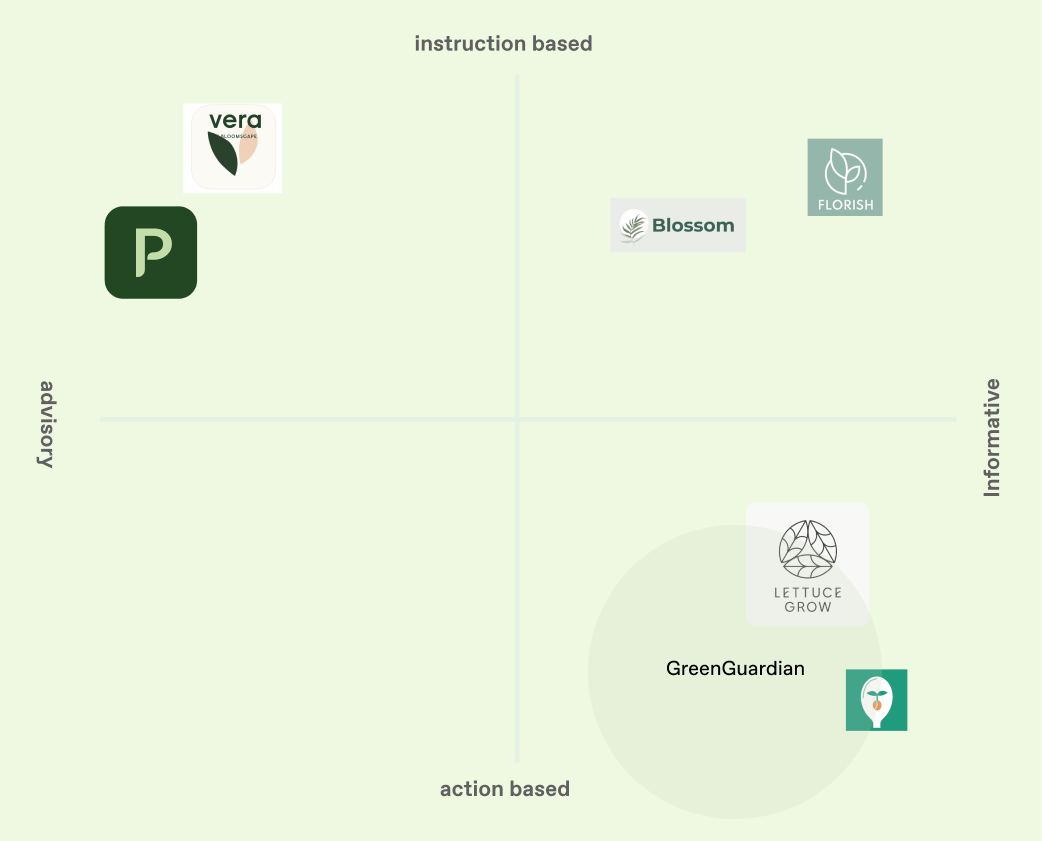Viewport: 1042px width, 841px height.
Task: Select the Florish leaf logo
Action: click(x=845, y=177)
